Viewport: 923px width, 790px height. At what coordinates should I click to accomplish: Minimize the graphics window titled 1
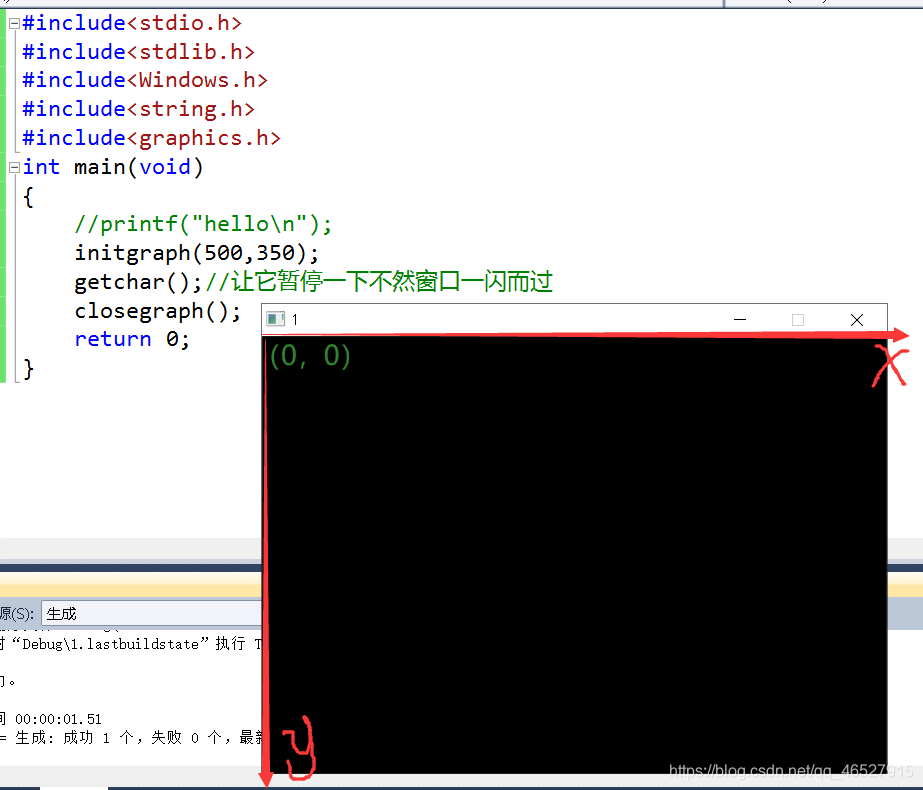coord(740,319)
